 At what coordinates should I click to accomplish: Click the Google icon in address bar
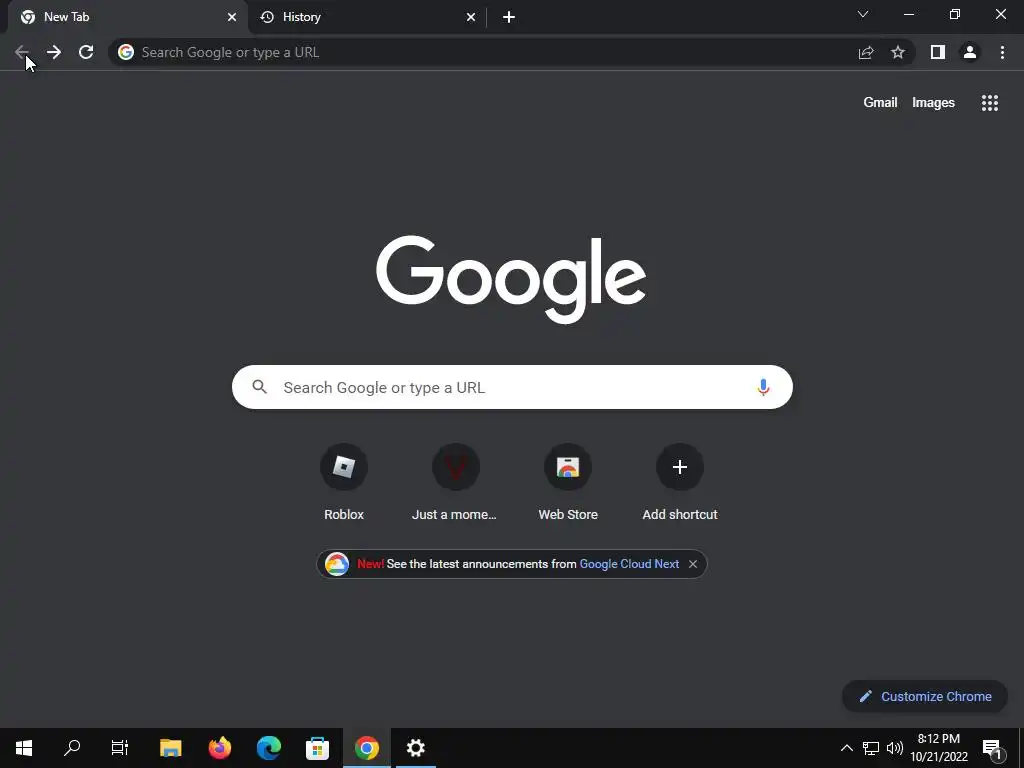(126, 52)
